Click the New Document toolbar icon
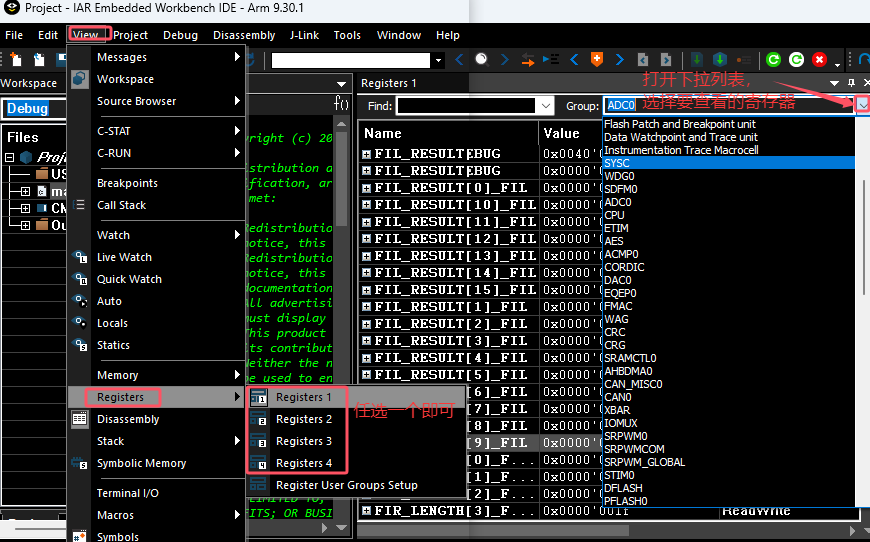 (16, 59)
